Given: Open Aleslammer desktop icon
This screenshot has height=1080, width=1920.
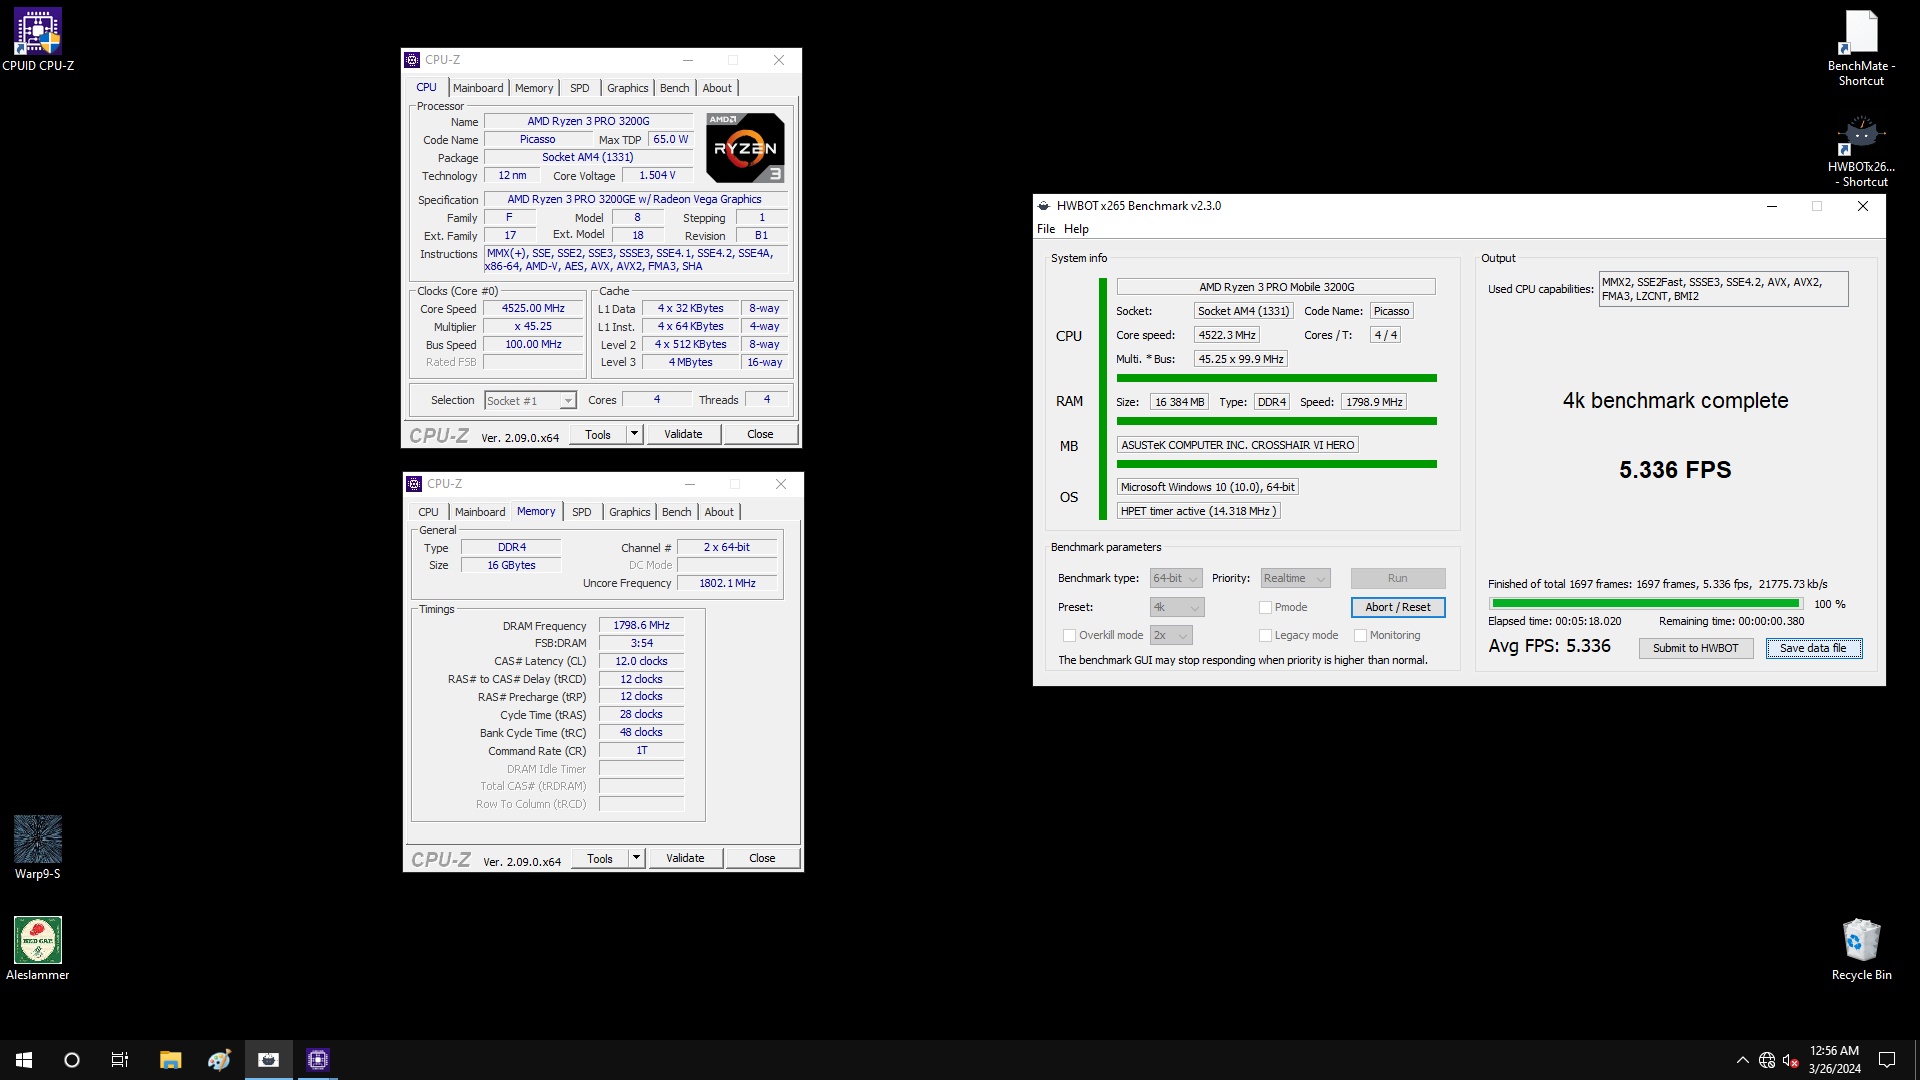Looking at the screenshot, I should click(x=38, y=948).
